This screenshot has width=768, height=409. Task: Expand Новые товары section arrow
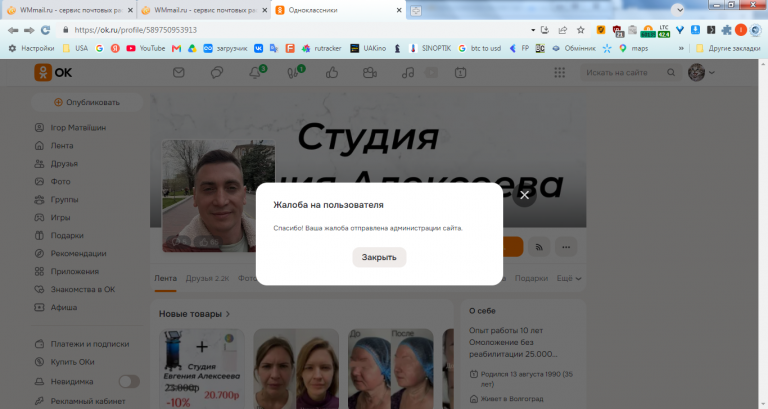click(x=228, y=314)
